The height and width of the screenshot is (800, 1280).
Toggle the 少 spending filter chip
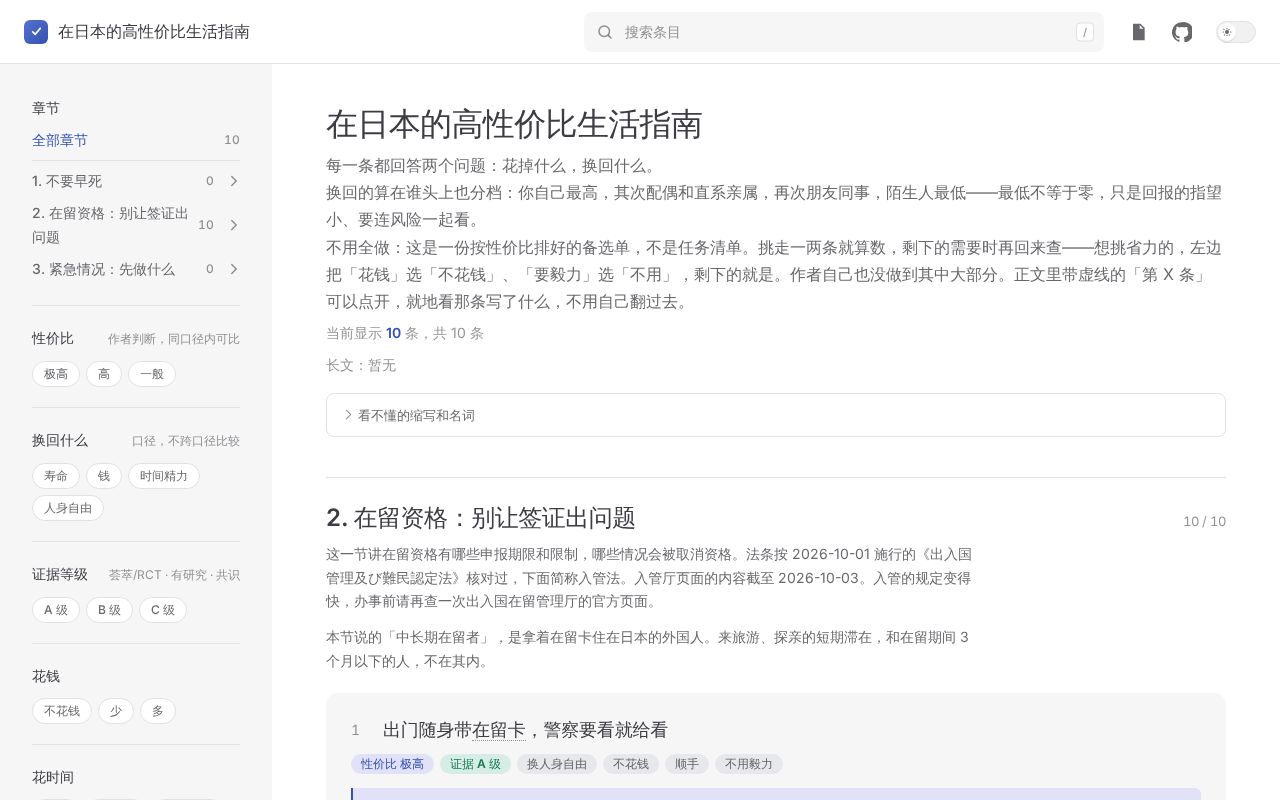[116, 711]
